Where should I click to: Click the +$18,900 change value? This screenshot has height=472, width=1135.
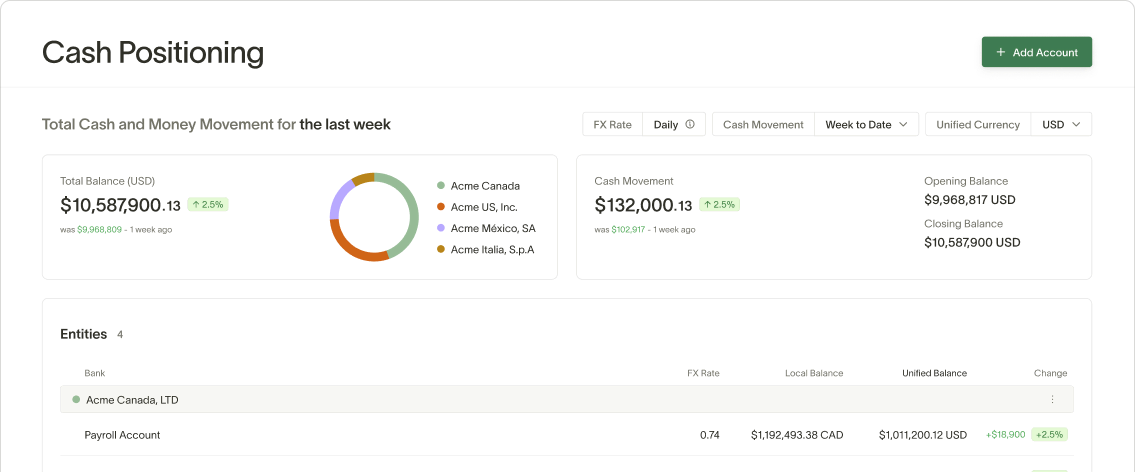1005,435
